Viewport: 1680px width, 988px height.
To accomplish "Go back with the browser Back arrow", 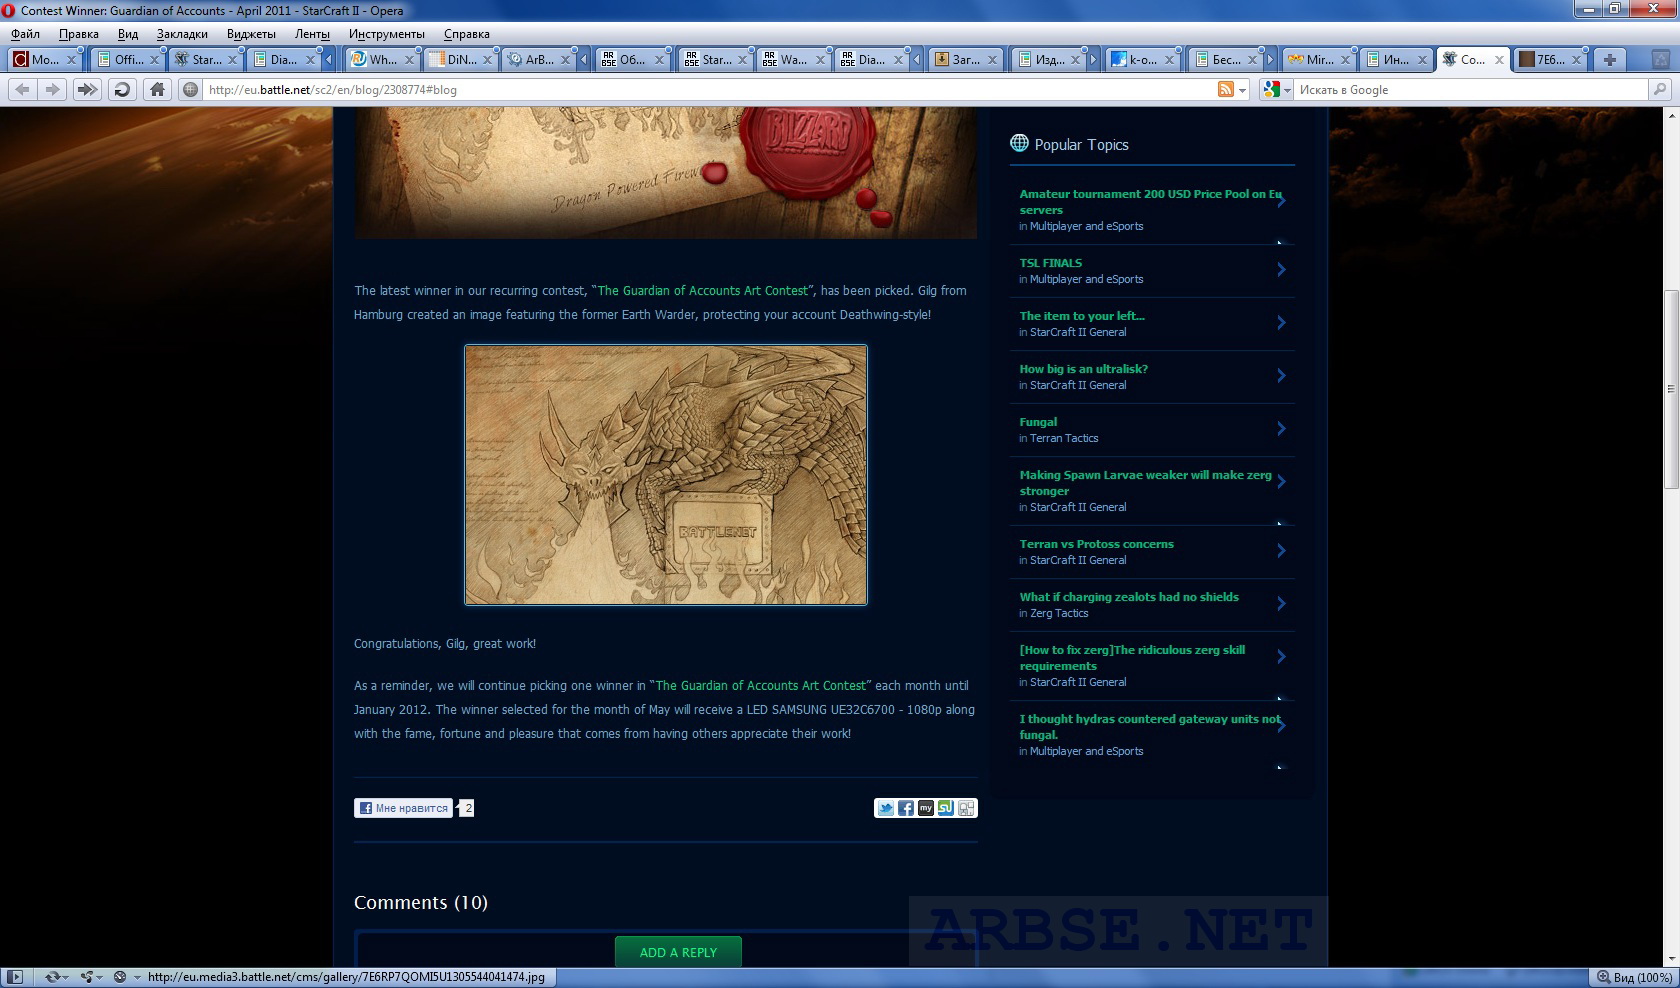I will coord(22,89).
